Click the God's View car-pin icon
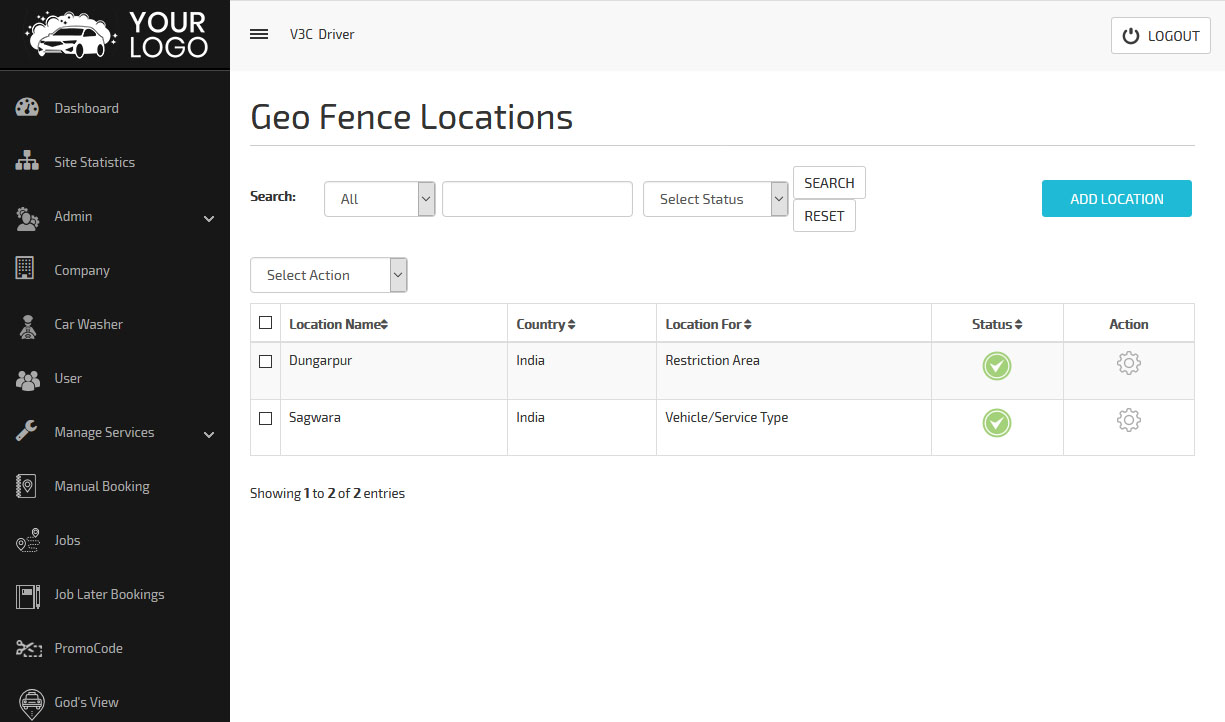Image resolution: width=1225 pixels, height=722 pixels. 32,703
